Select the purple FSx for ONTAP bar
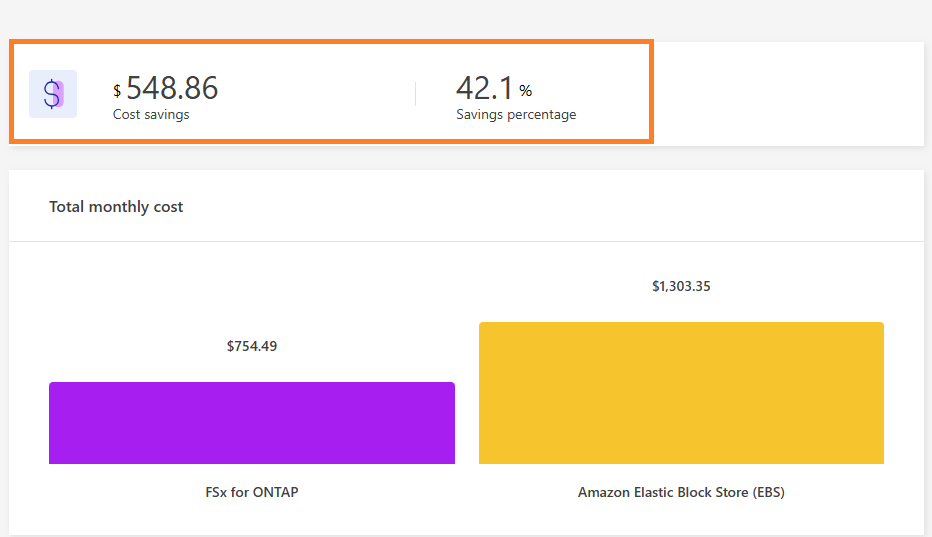Image resolution: width=932 pixels, height=537 pixels. (x=252, y=423)
